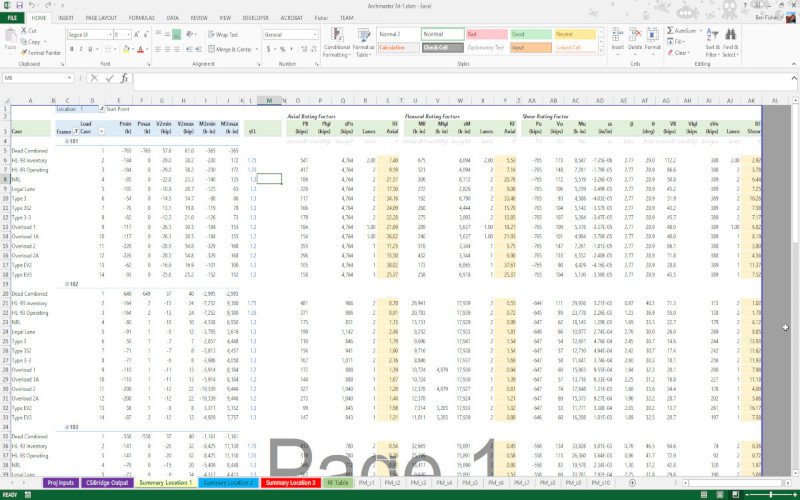Toggle Italic formatting
The width and height of the screenshot is (800, 500).
81,47
